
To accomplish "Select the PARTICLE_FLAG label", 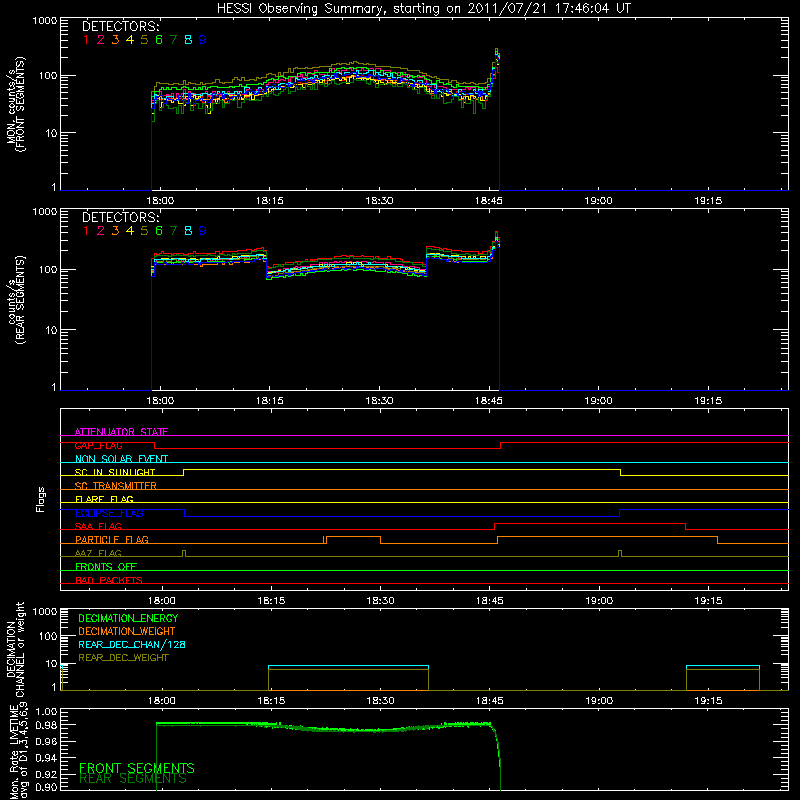I will 112,540.
